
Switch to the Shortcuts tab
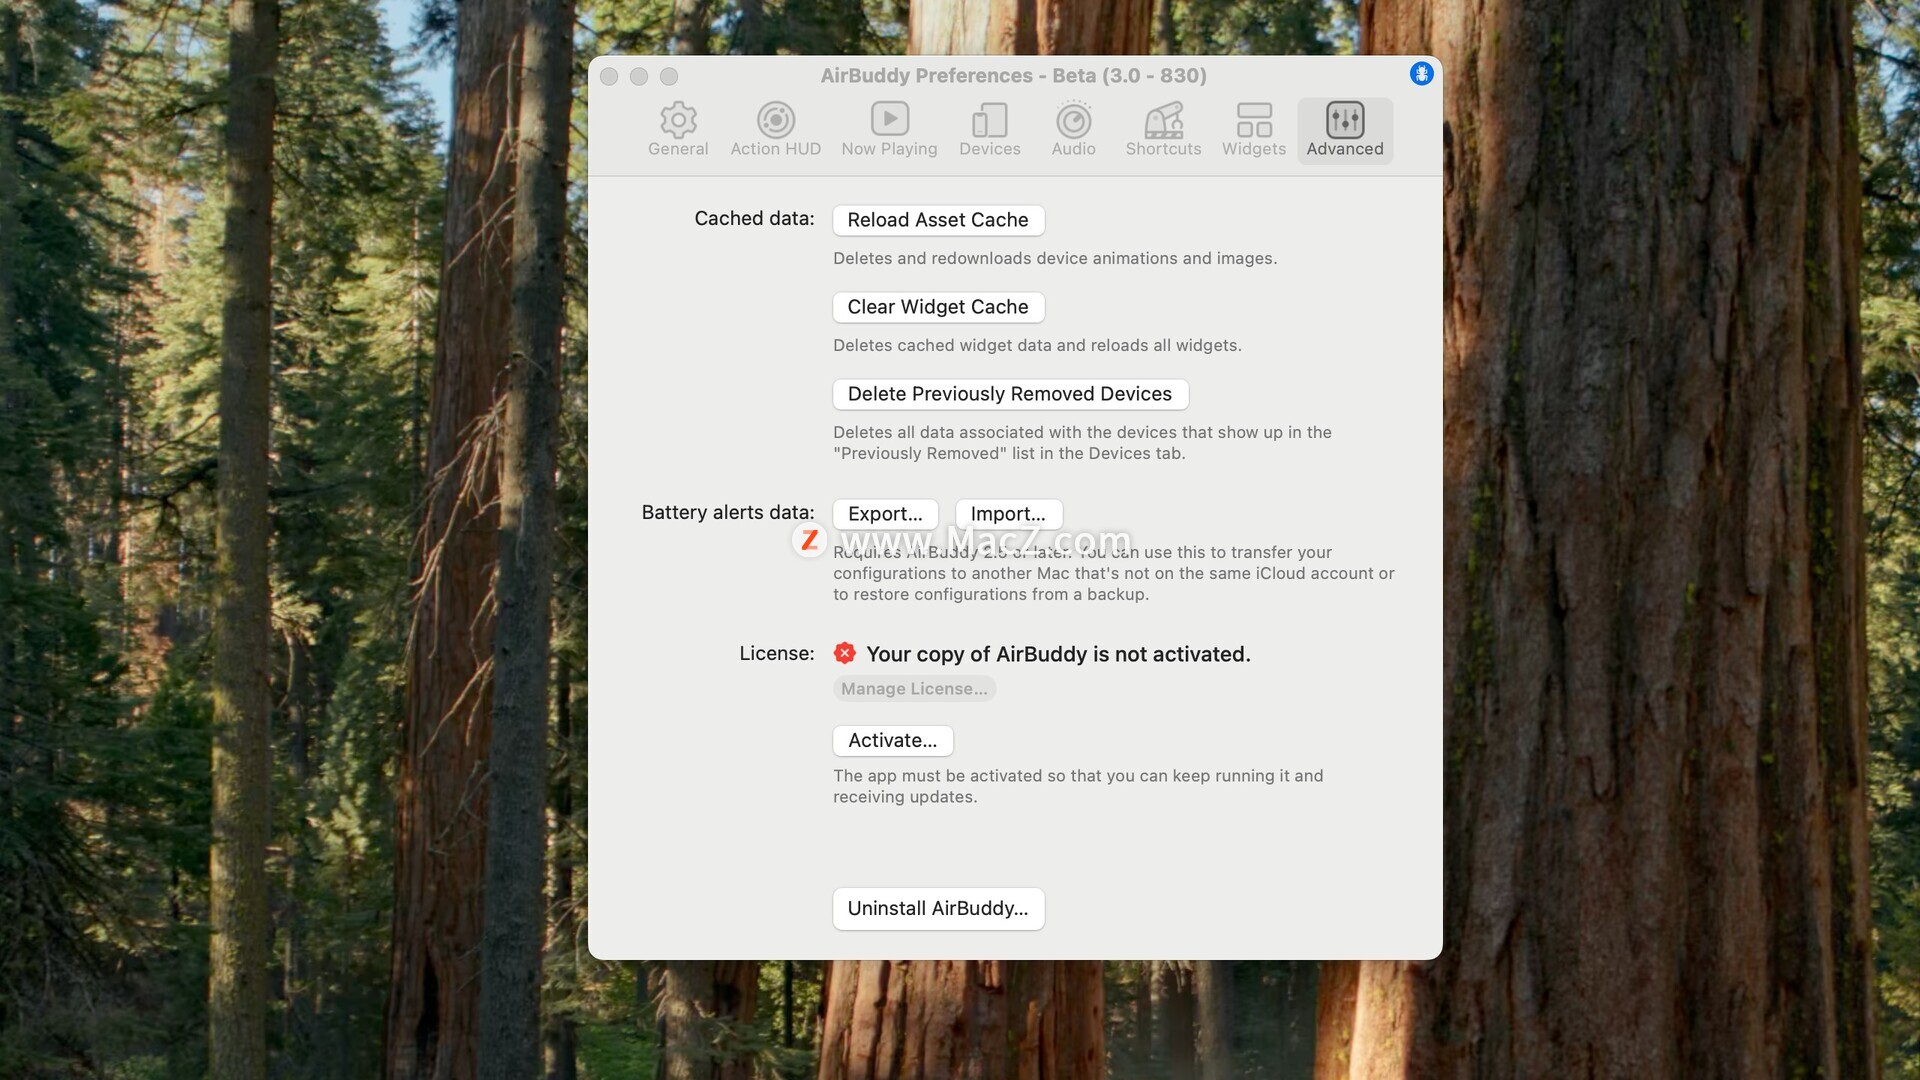pyautogui.click(x=1163, y=130)
